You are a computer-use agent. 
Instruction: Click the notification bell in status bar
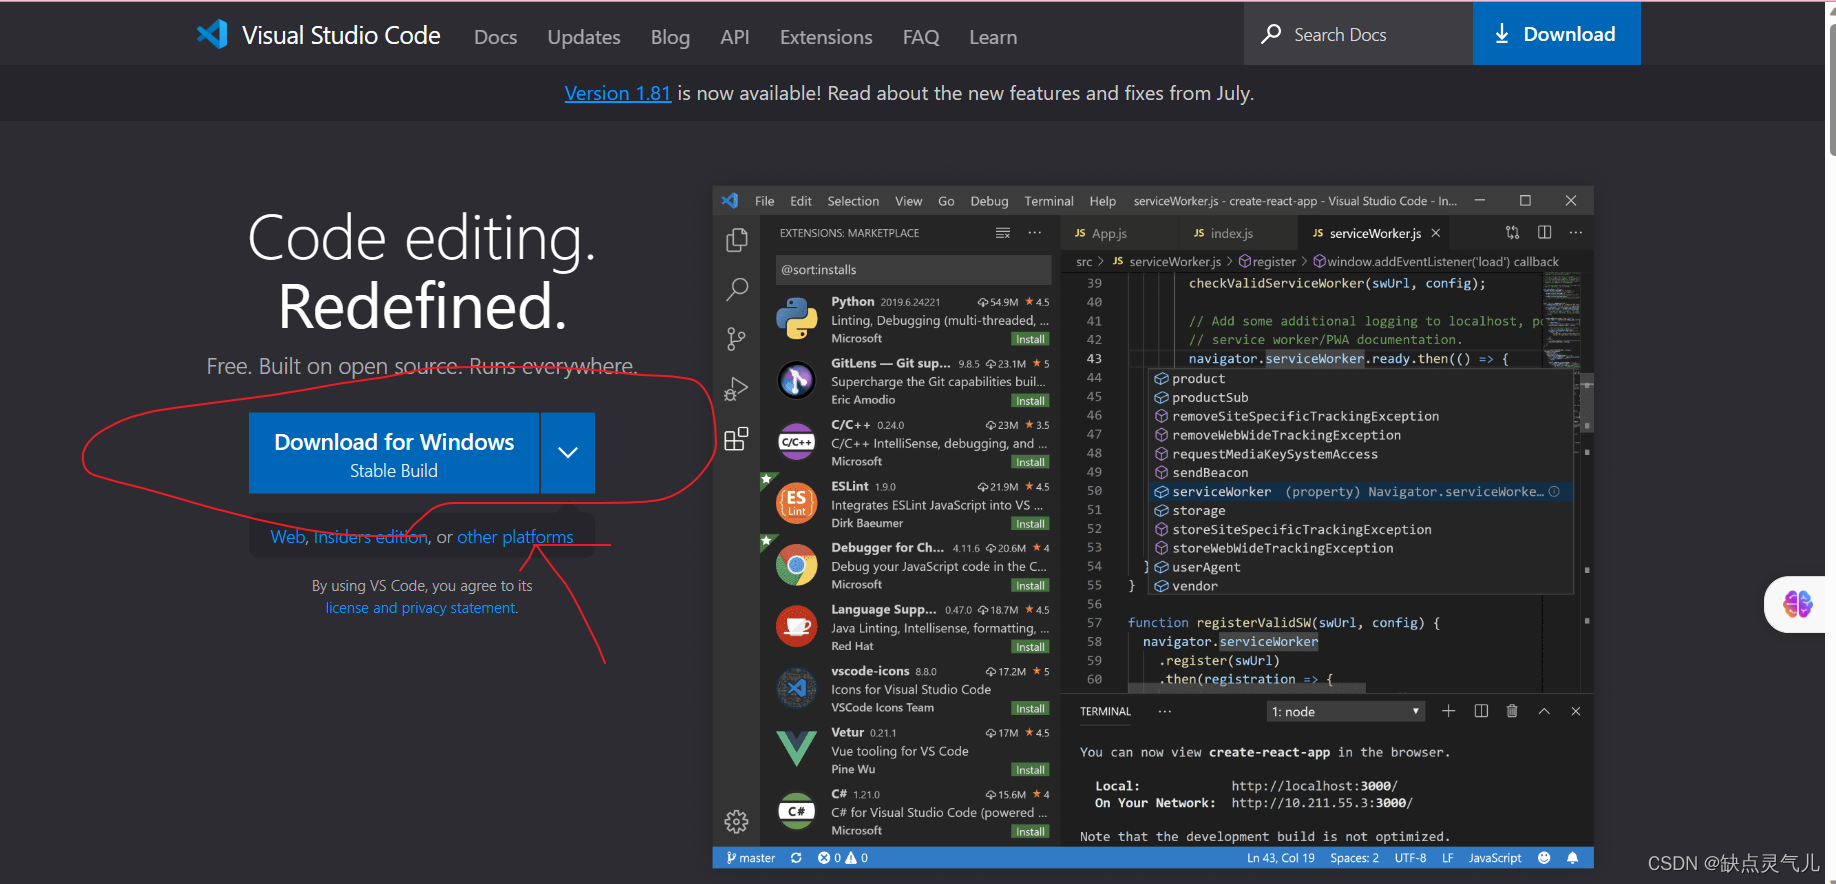[1573, 858]
